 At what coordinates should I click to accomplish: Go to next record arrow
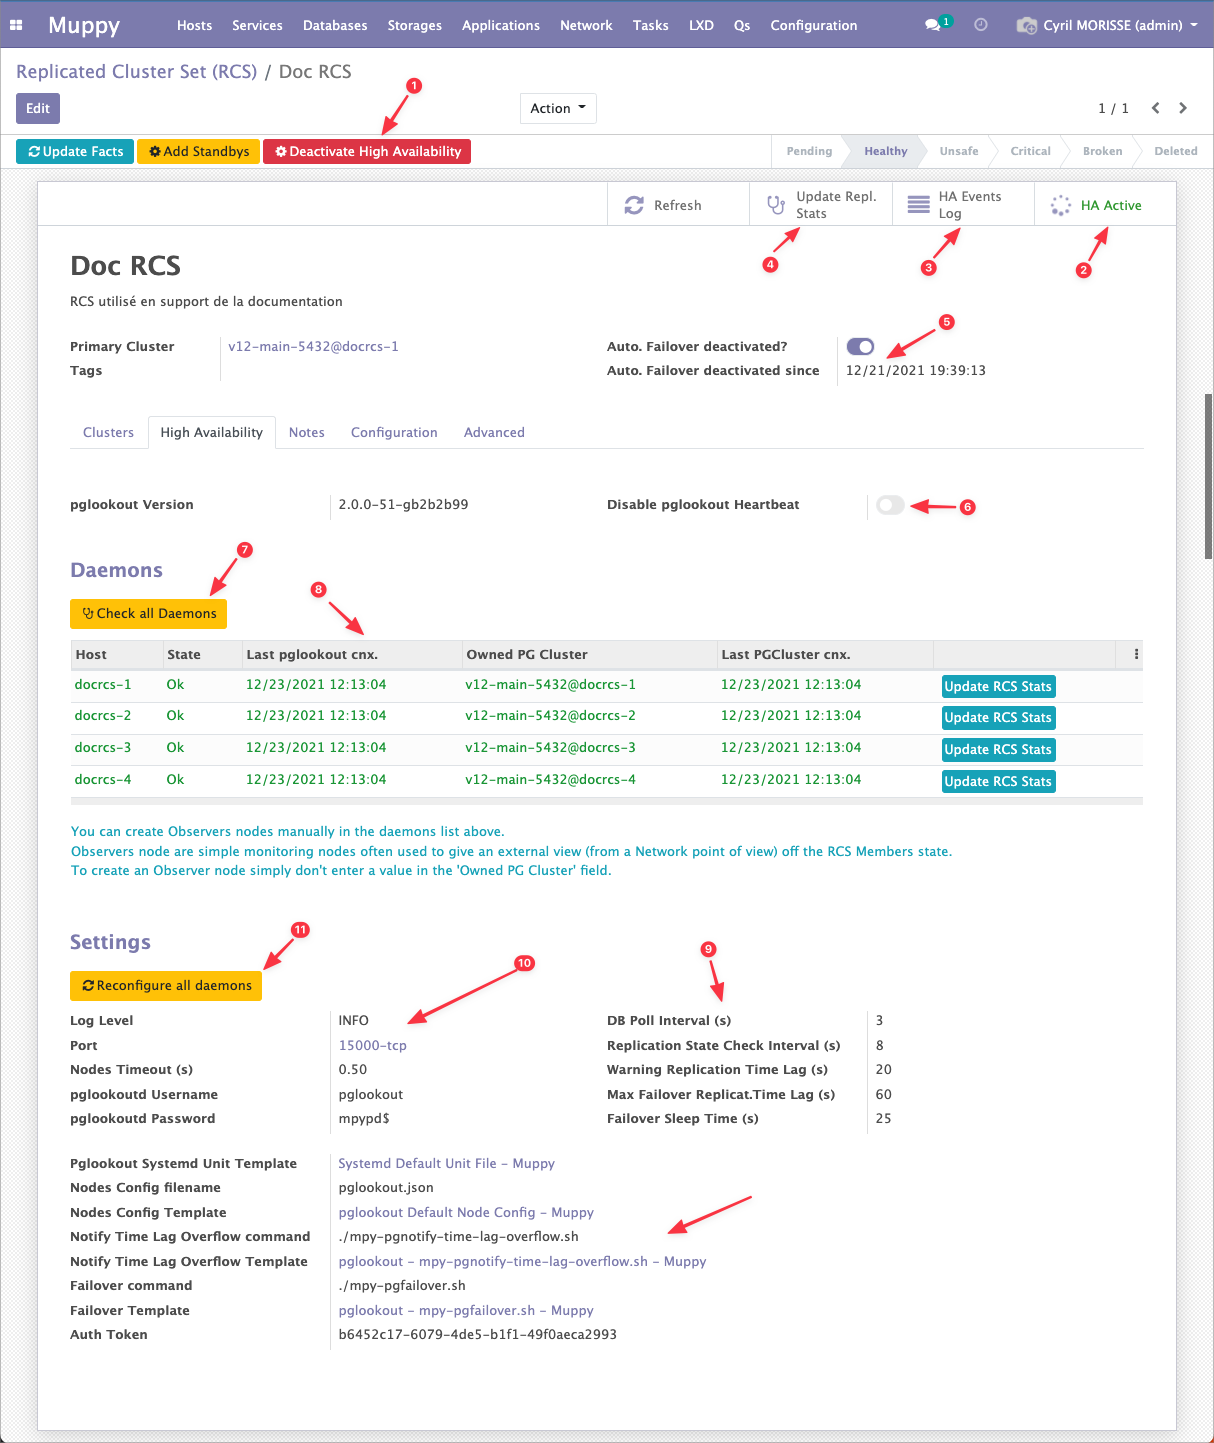point(1183,108)
